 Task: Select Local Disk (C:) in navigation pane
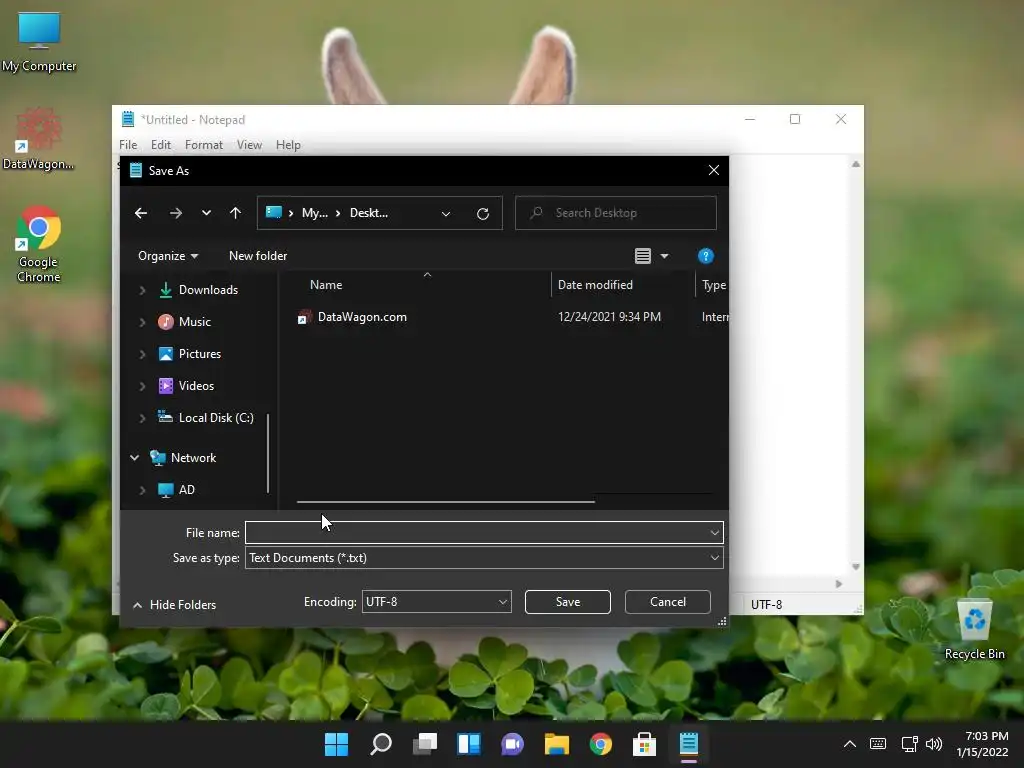coord(216,418)
